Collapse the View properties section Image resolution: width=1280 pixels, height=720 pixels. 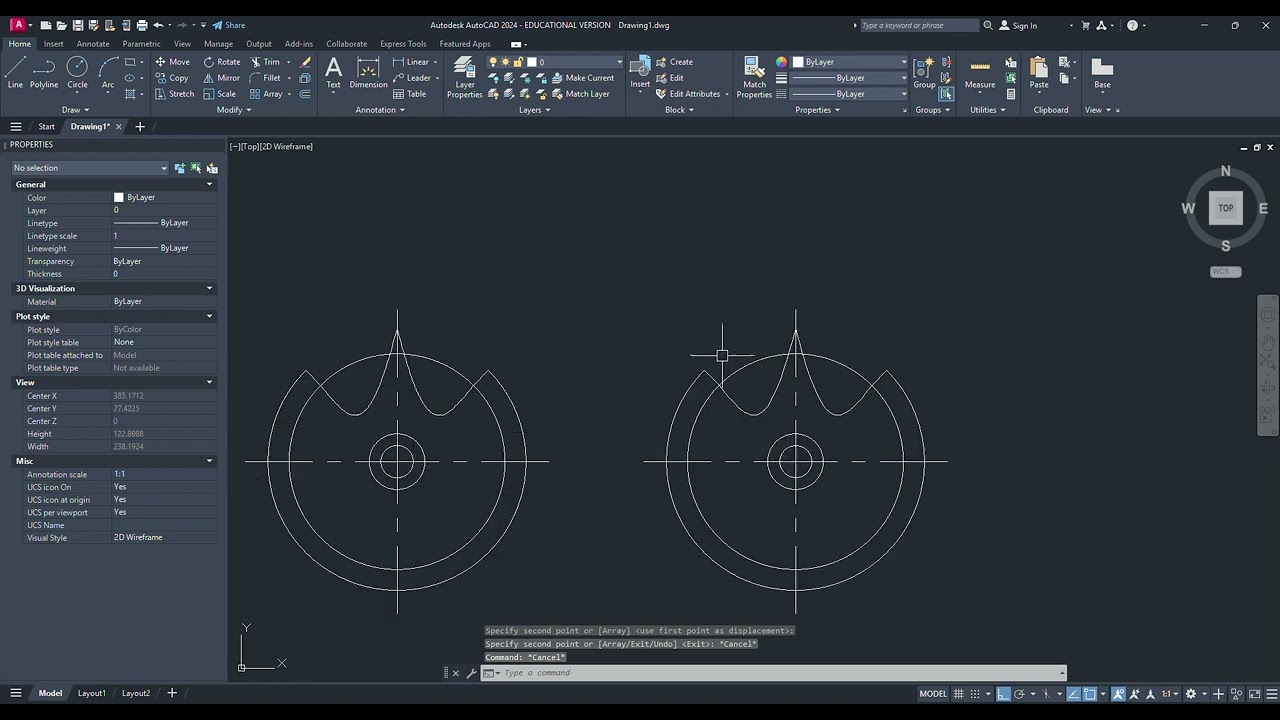click(x=209, y=382)
